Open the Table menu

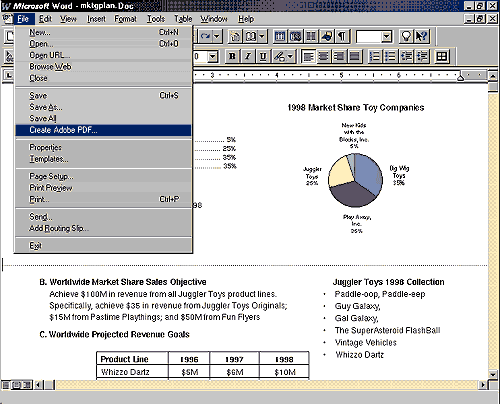coord(183,19)
